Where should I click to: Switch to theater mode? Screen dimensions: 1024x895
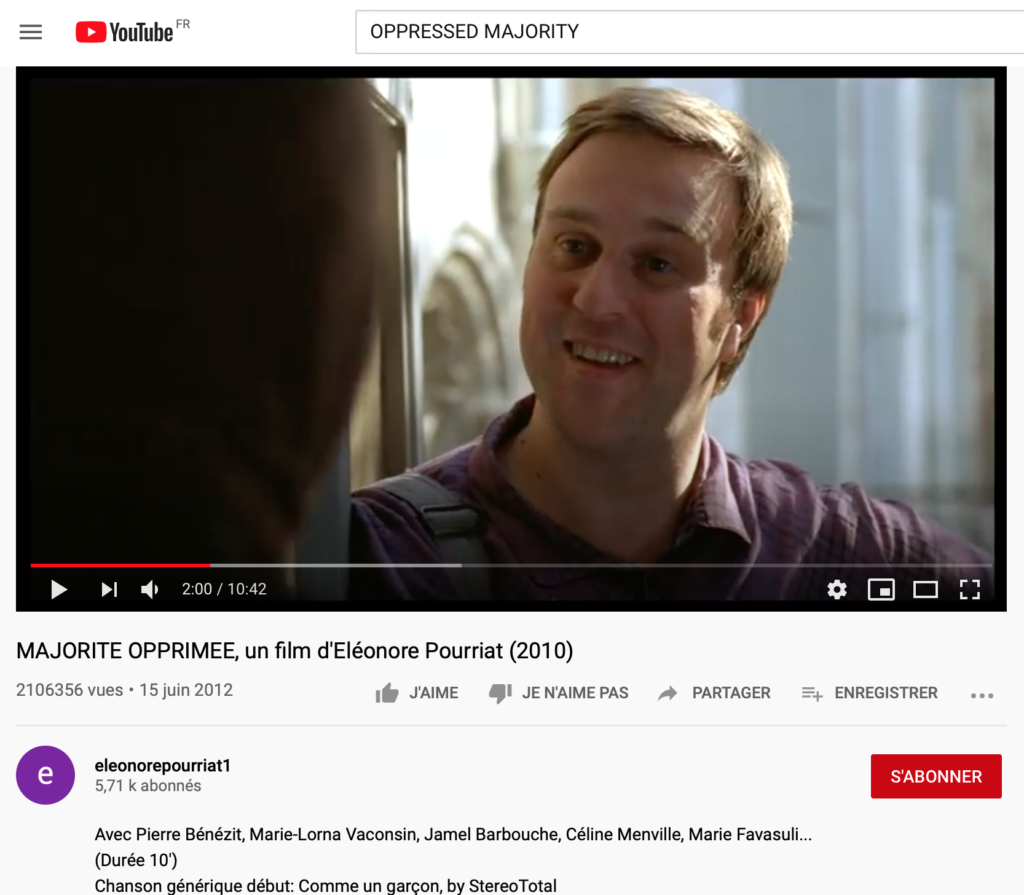tap(925, 589)
